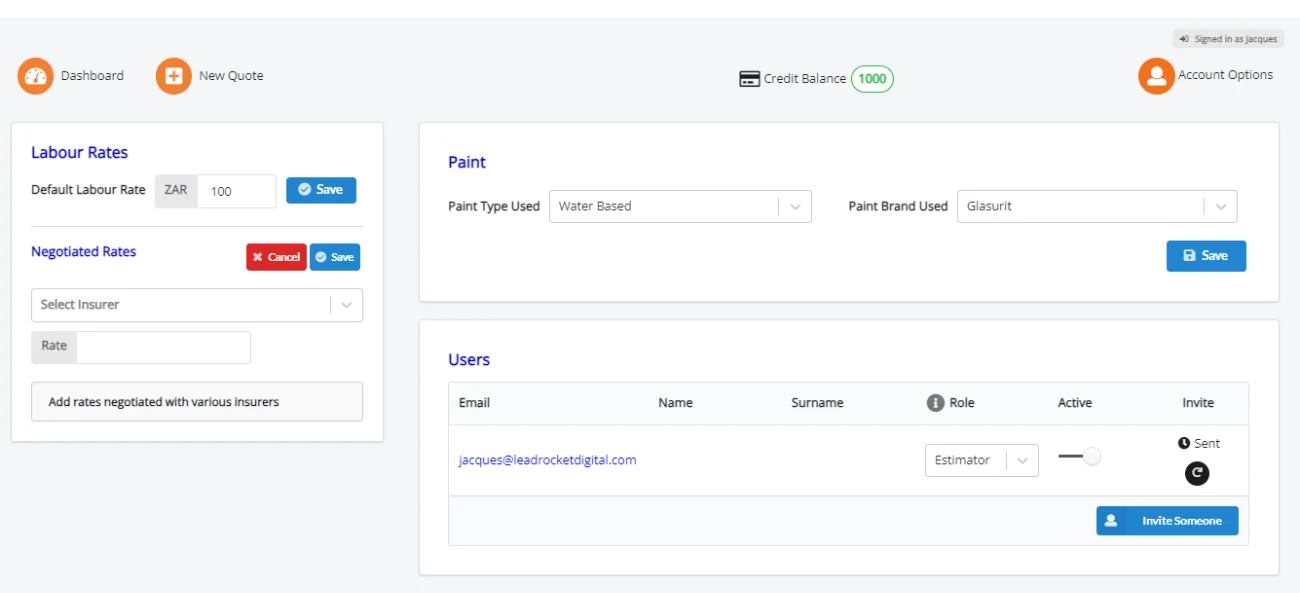This screenshot has width=1300, height=593.
Task: Click the Role info icon
Action: pyautogui.click(x=935, y=403)
